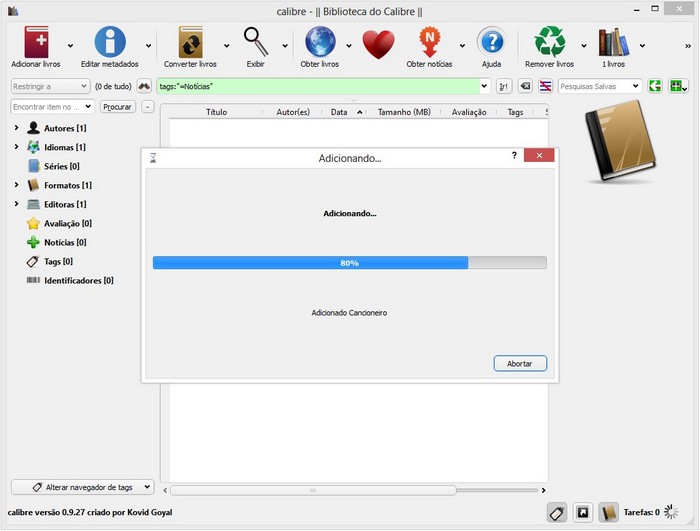The height and width of the screenshot is (531, 700).
Task: Show more toolbar items chevron
Action: tap(688, 46)
